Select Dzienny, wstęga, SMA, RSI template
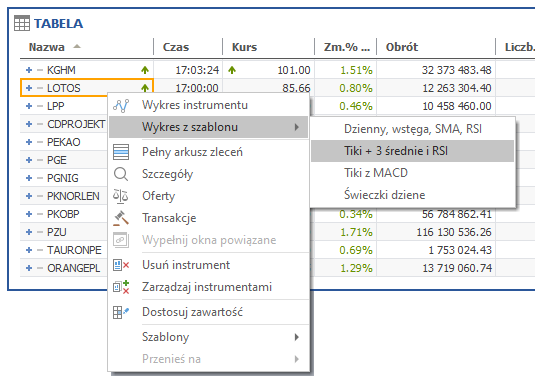The image size is (537, 384). (412, 129)
